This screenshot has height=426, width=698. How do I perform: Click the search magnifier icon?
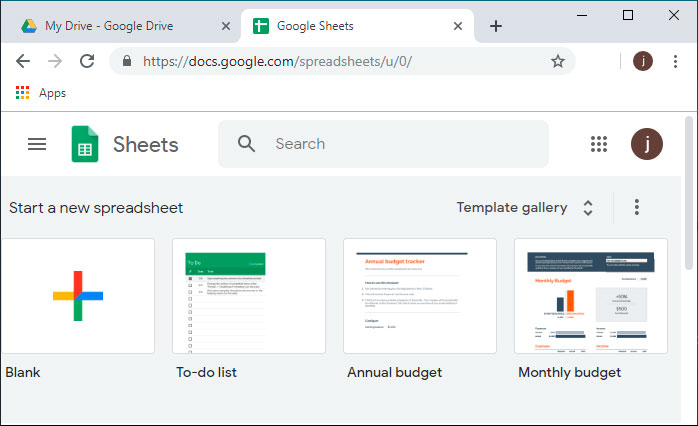coord(246,144)
